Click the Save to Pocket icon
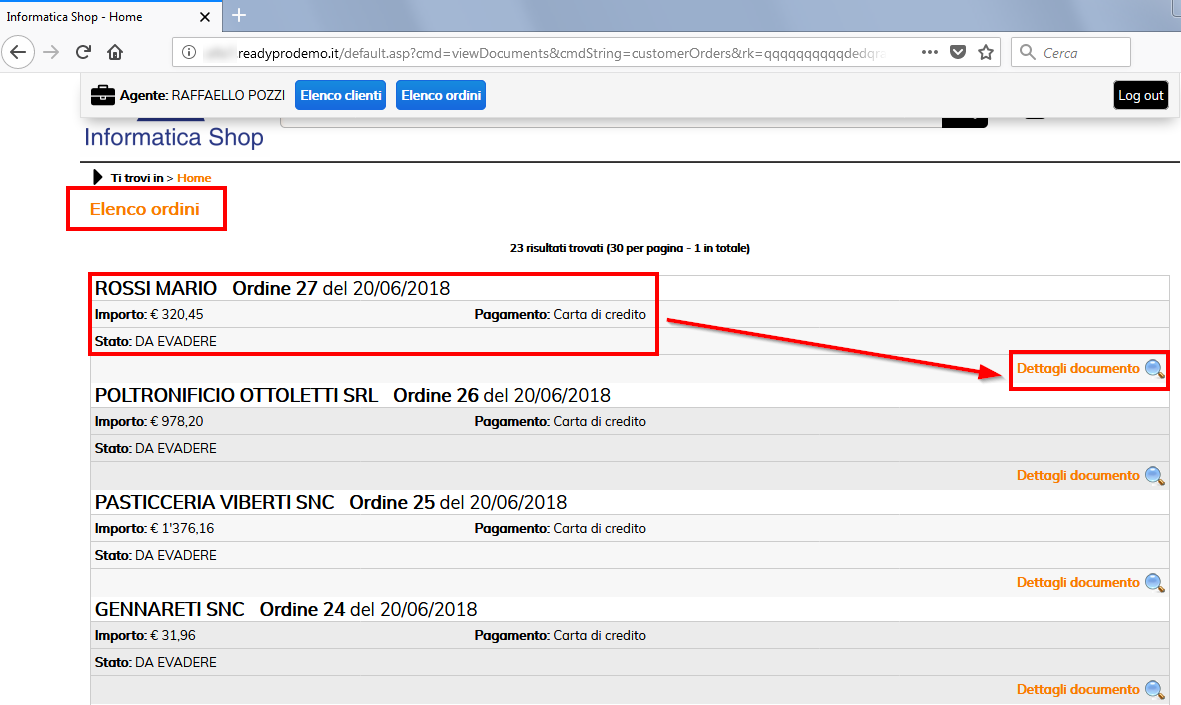Screen dimensions: 1181x705 click(x=958, y=52)
